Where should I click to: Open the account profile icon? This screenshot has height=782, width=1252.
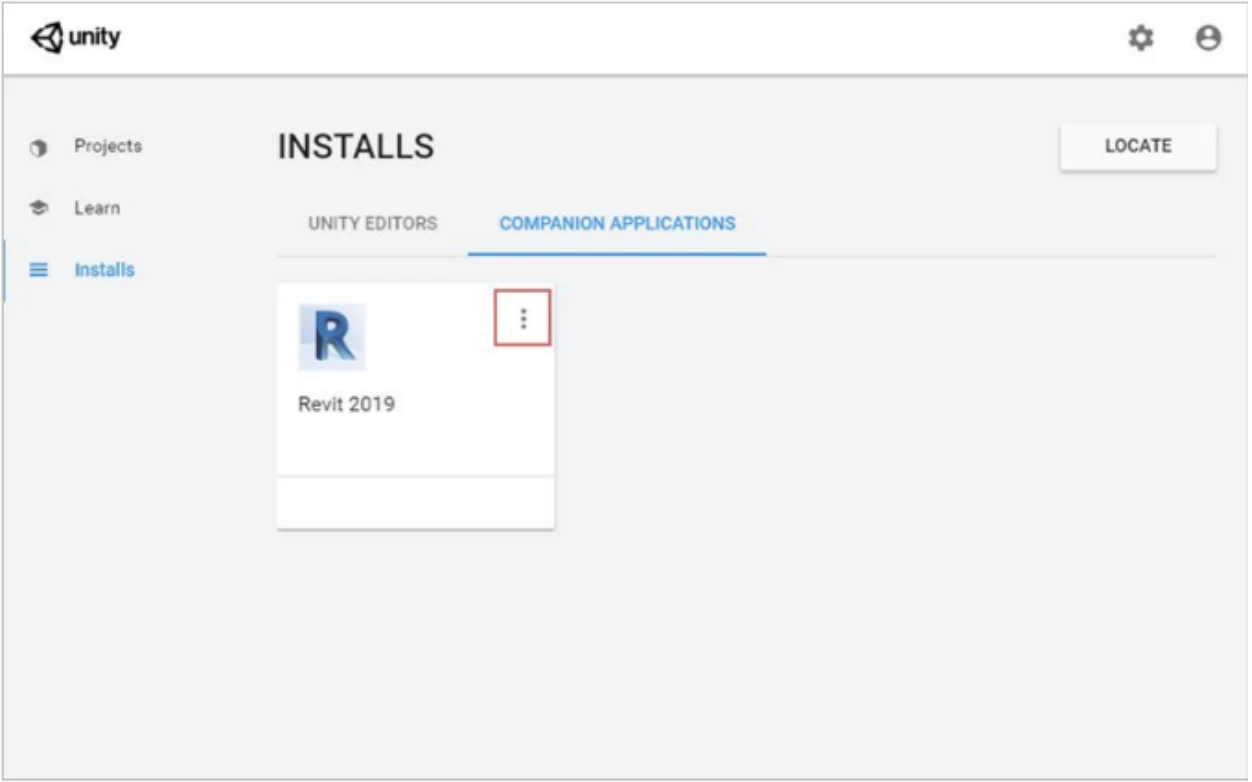(x=1209, y=39)
